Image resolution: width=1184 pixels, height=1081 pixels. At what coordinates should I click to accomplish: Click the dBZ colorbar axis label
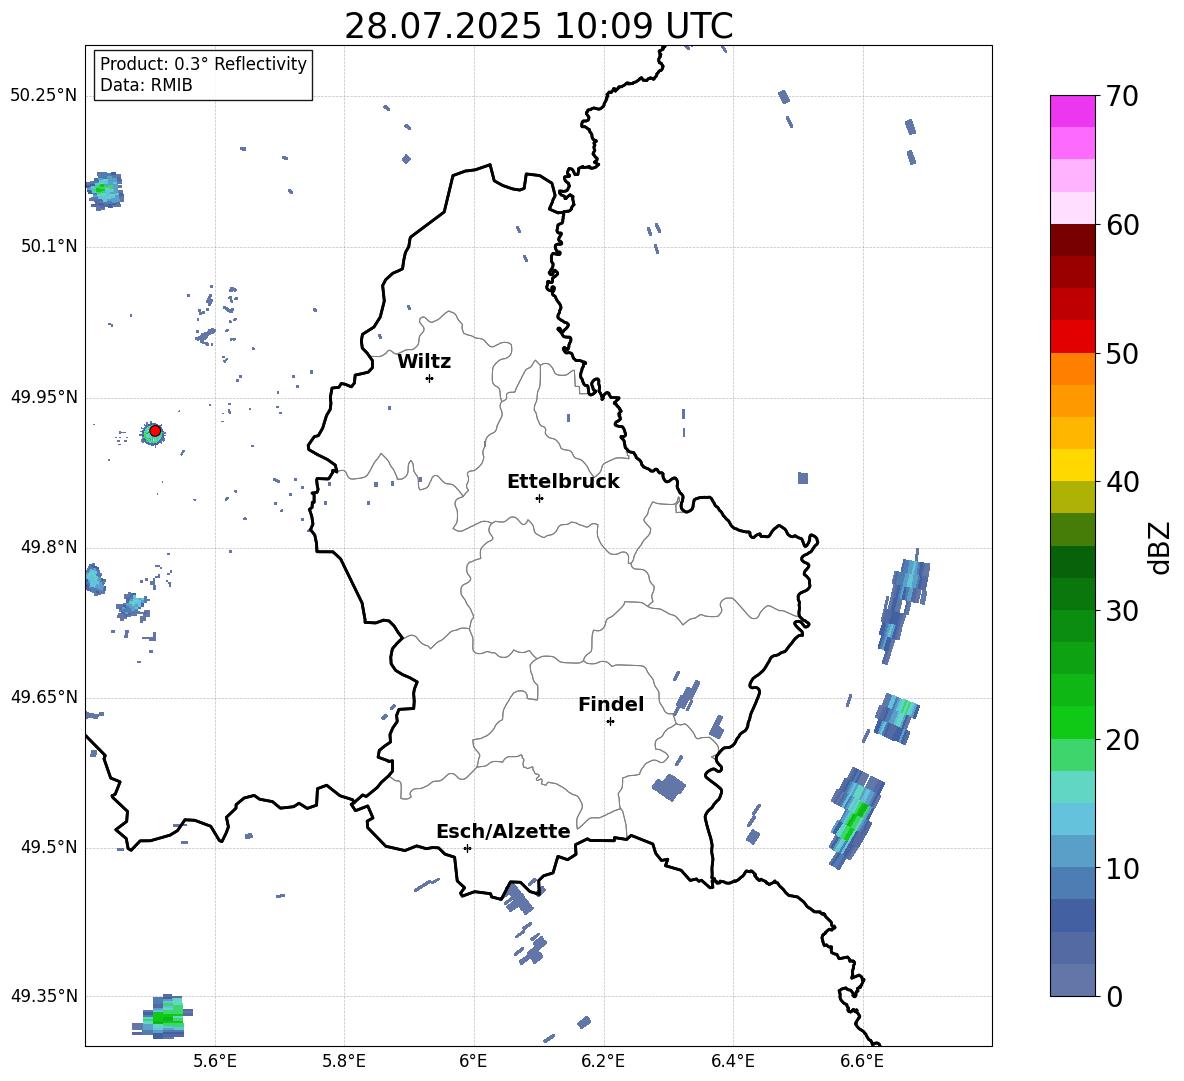1161,548
